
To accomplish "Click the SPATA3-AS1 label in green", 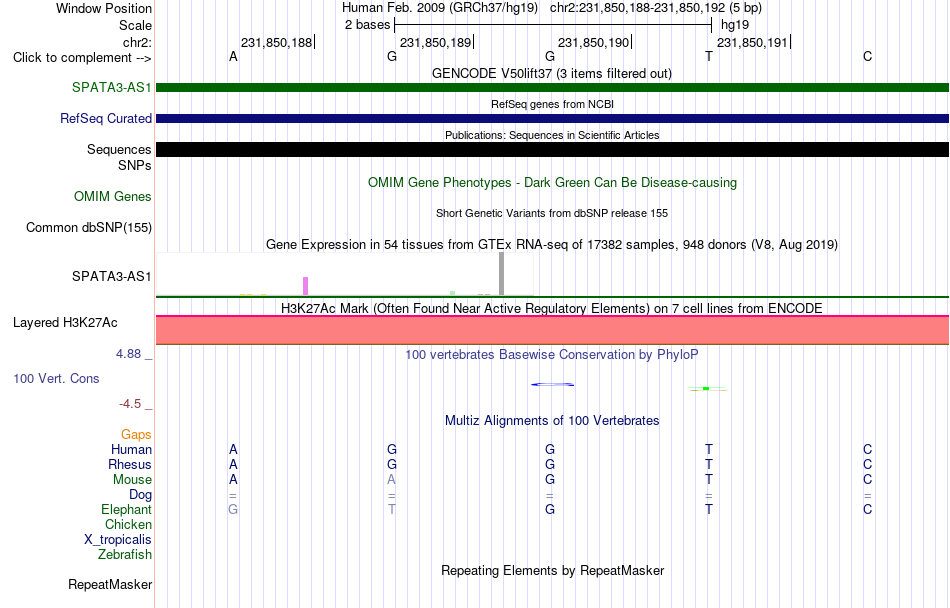I will coord(111,87).
